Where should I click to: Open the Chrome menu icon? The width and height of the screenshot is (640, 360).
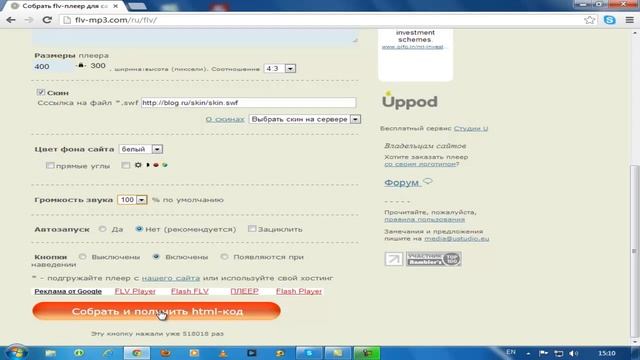pyautogui.click(x=629, y=20)
